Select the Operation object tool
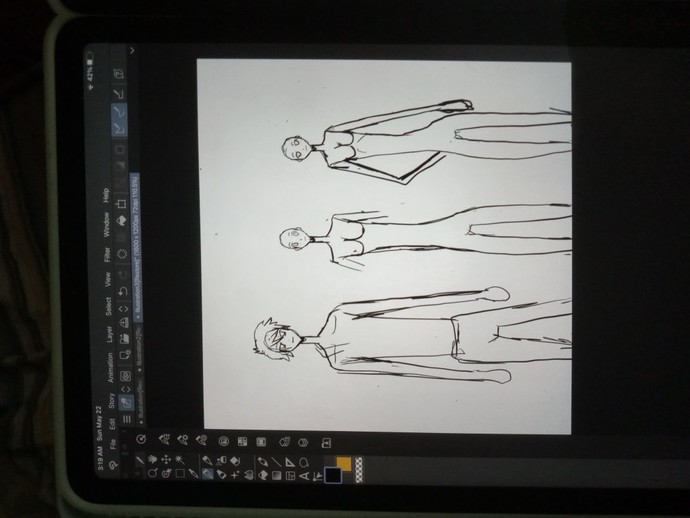 point(166,474)
